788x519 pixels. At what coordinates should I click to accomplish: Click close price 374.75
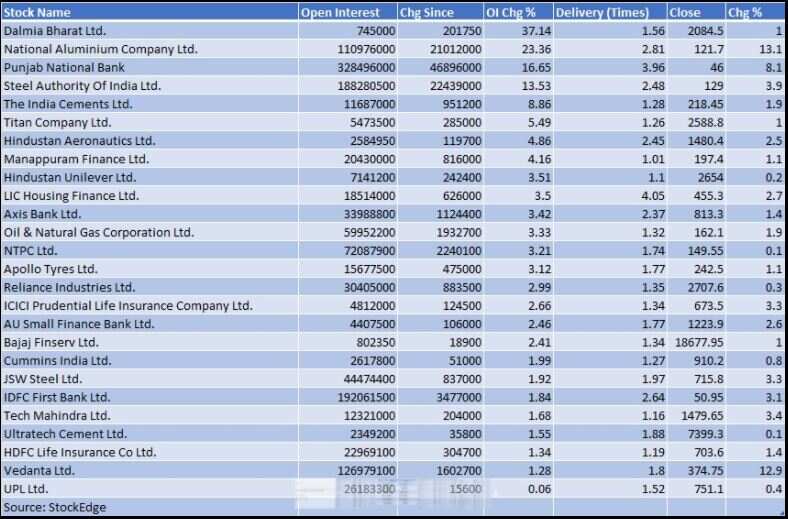[706, 471]
